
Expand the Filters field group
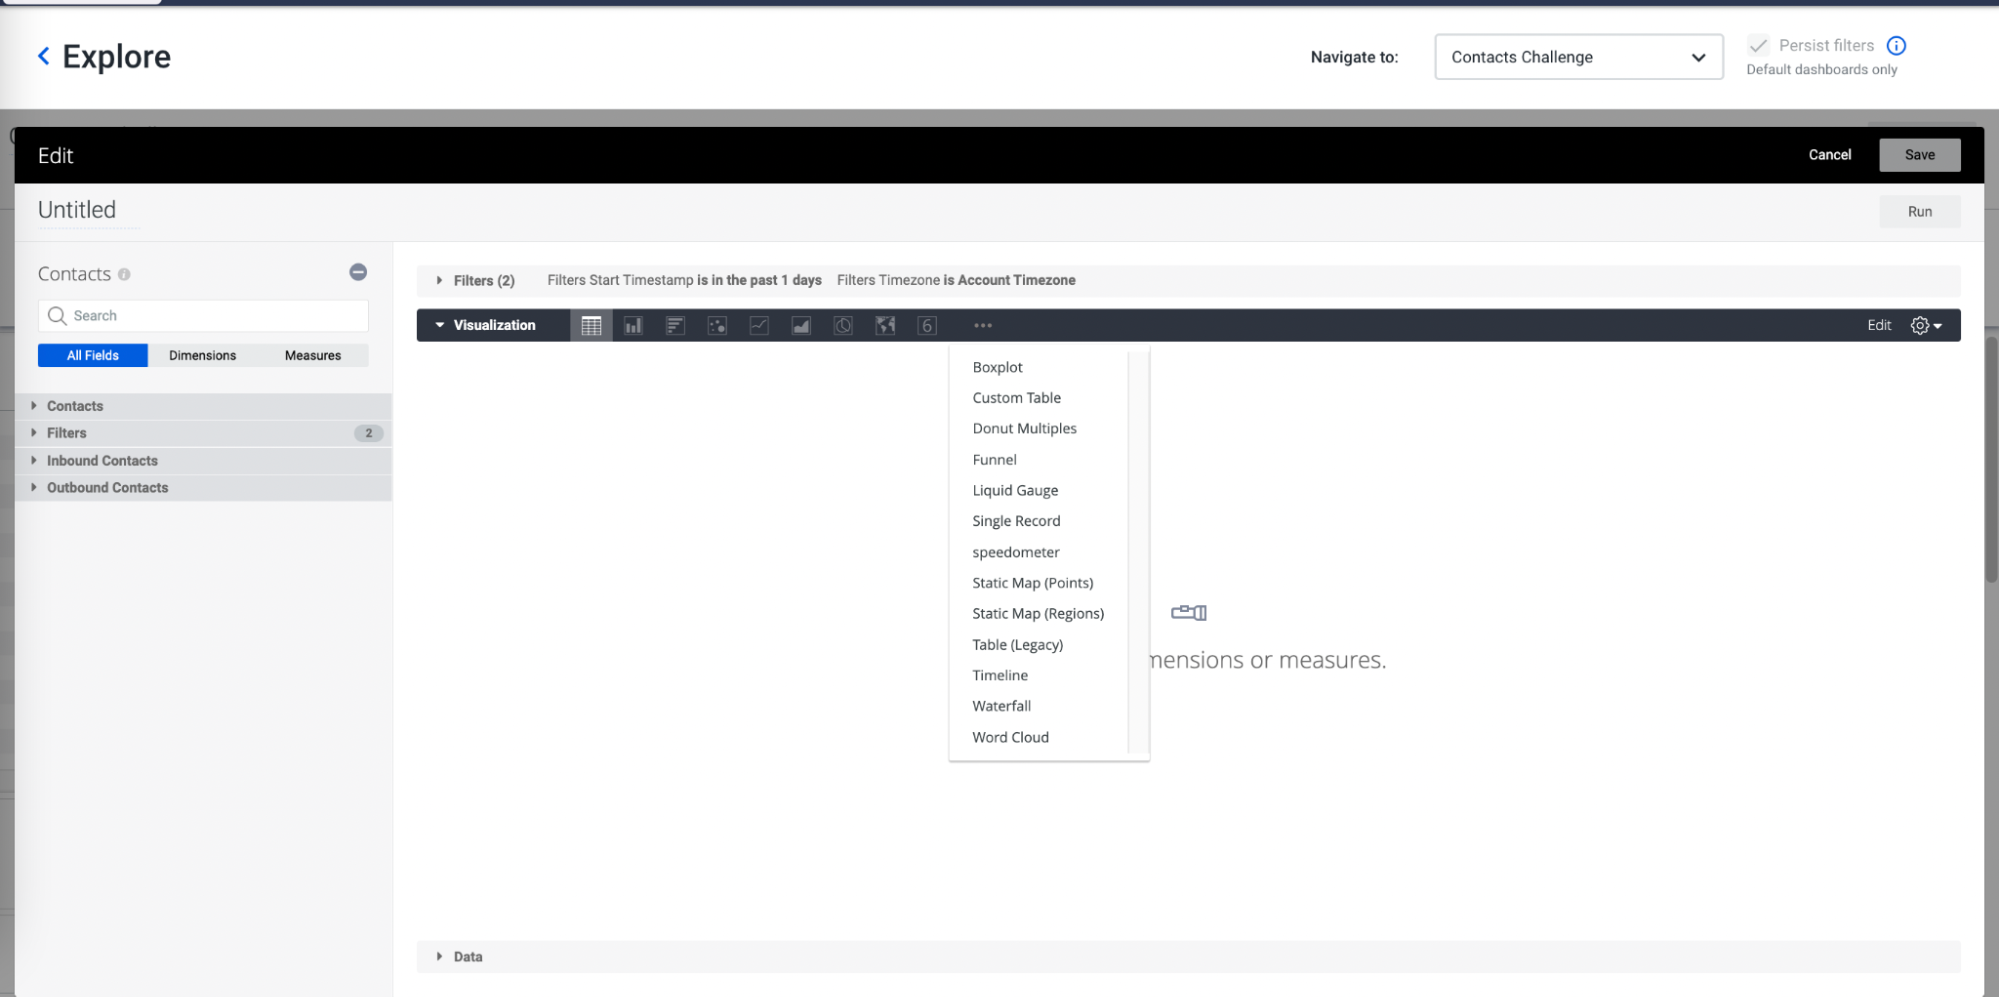(x=203, y=433)
